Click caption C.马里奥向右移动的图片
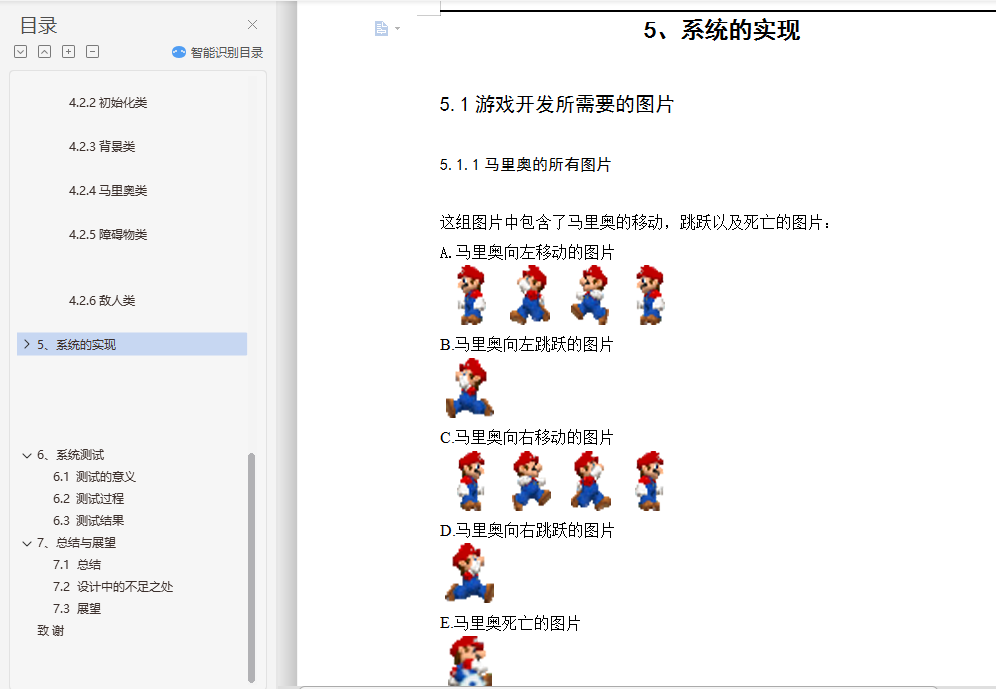The height and width of the screenshot is (689, 996). point(527,438)
